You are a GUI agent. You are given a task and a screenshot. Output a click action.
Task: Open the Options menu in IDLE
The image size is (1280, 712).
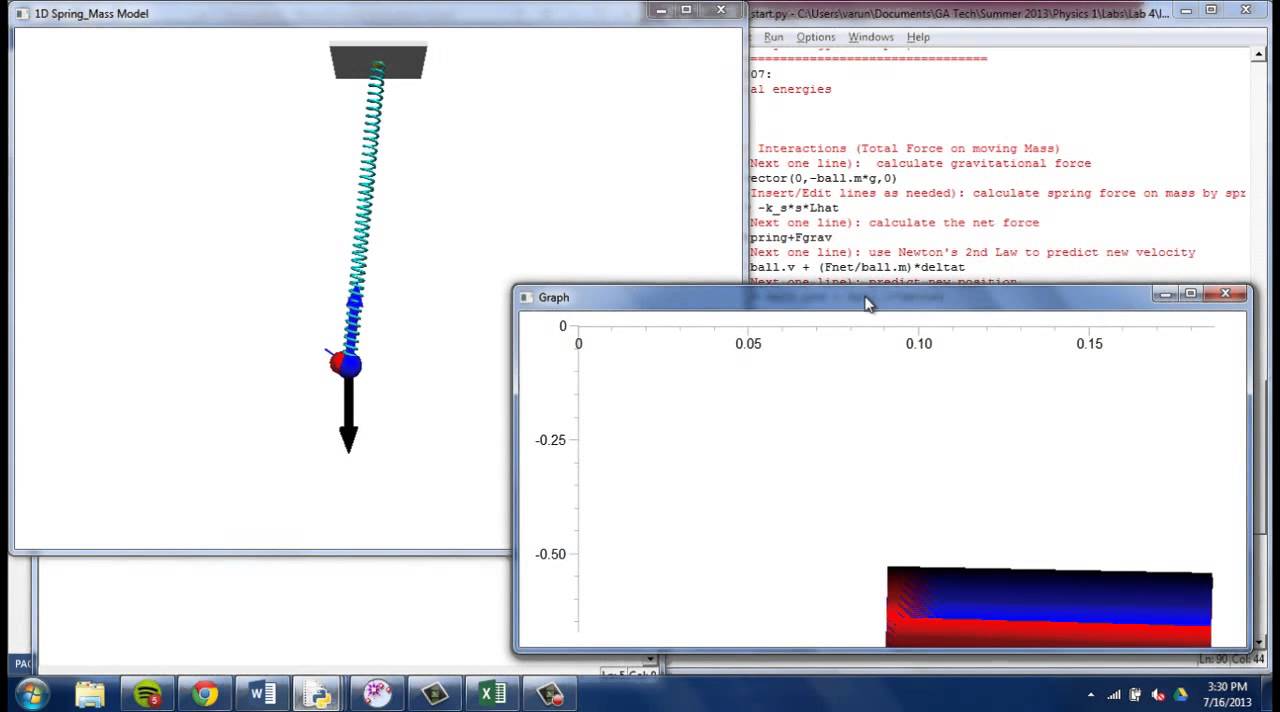[816, 37]
